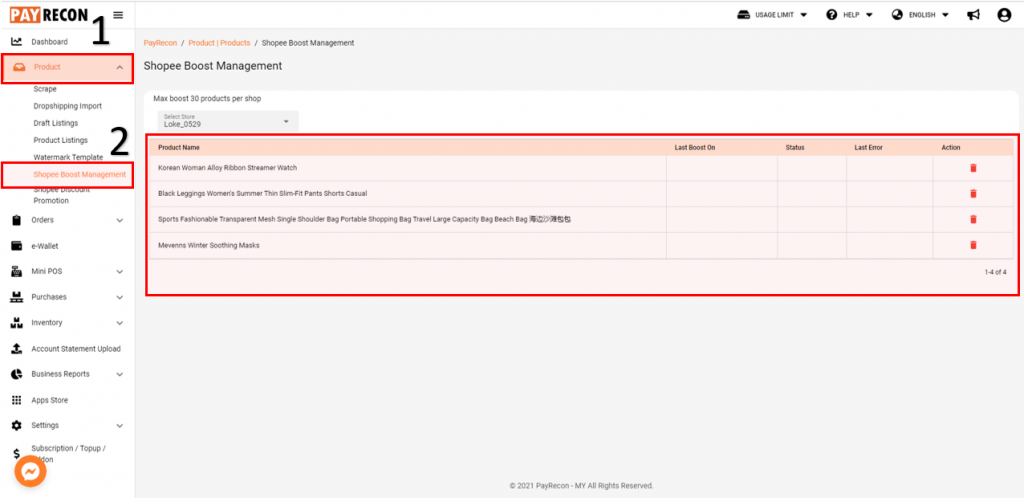Open Scrape in the Product submenu
Viewport: 1024px width, 498px height.
(x=45, y=89)
